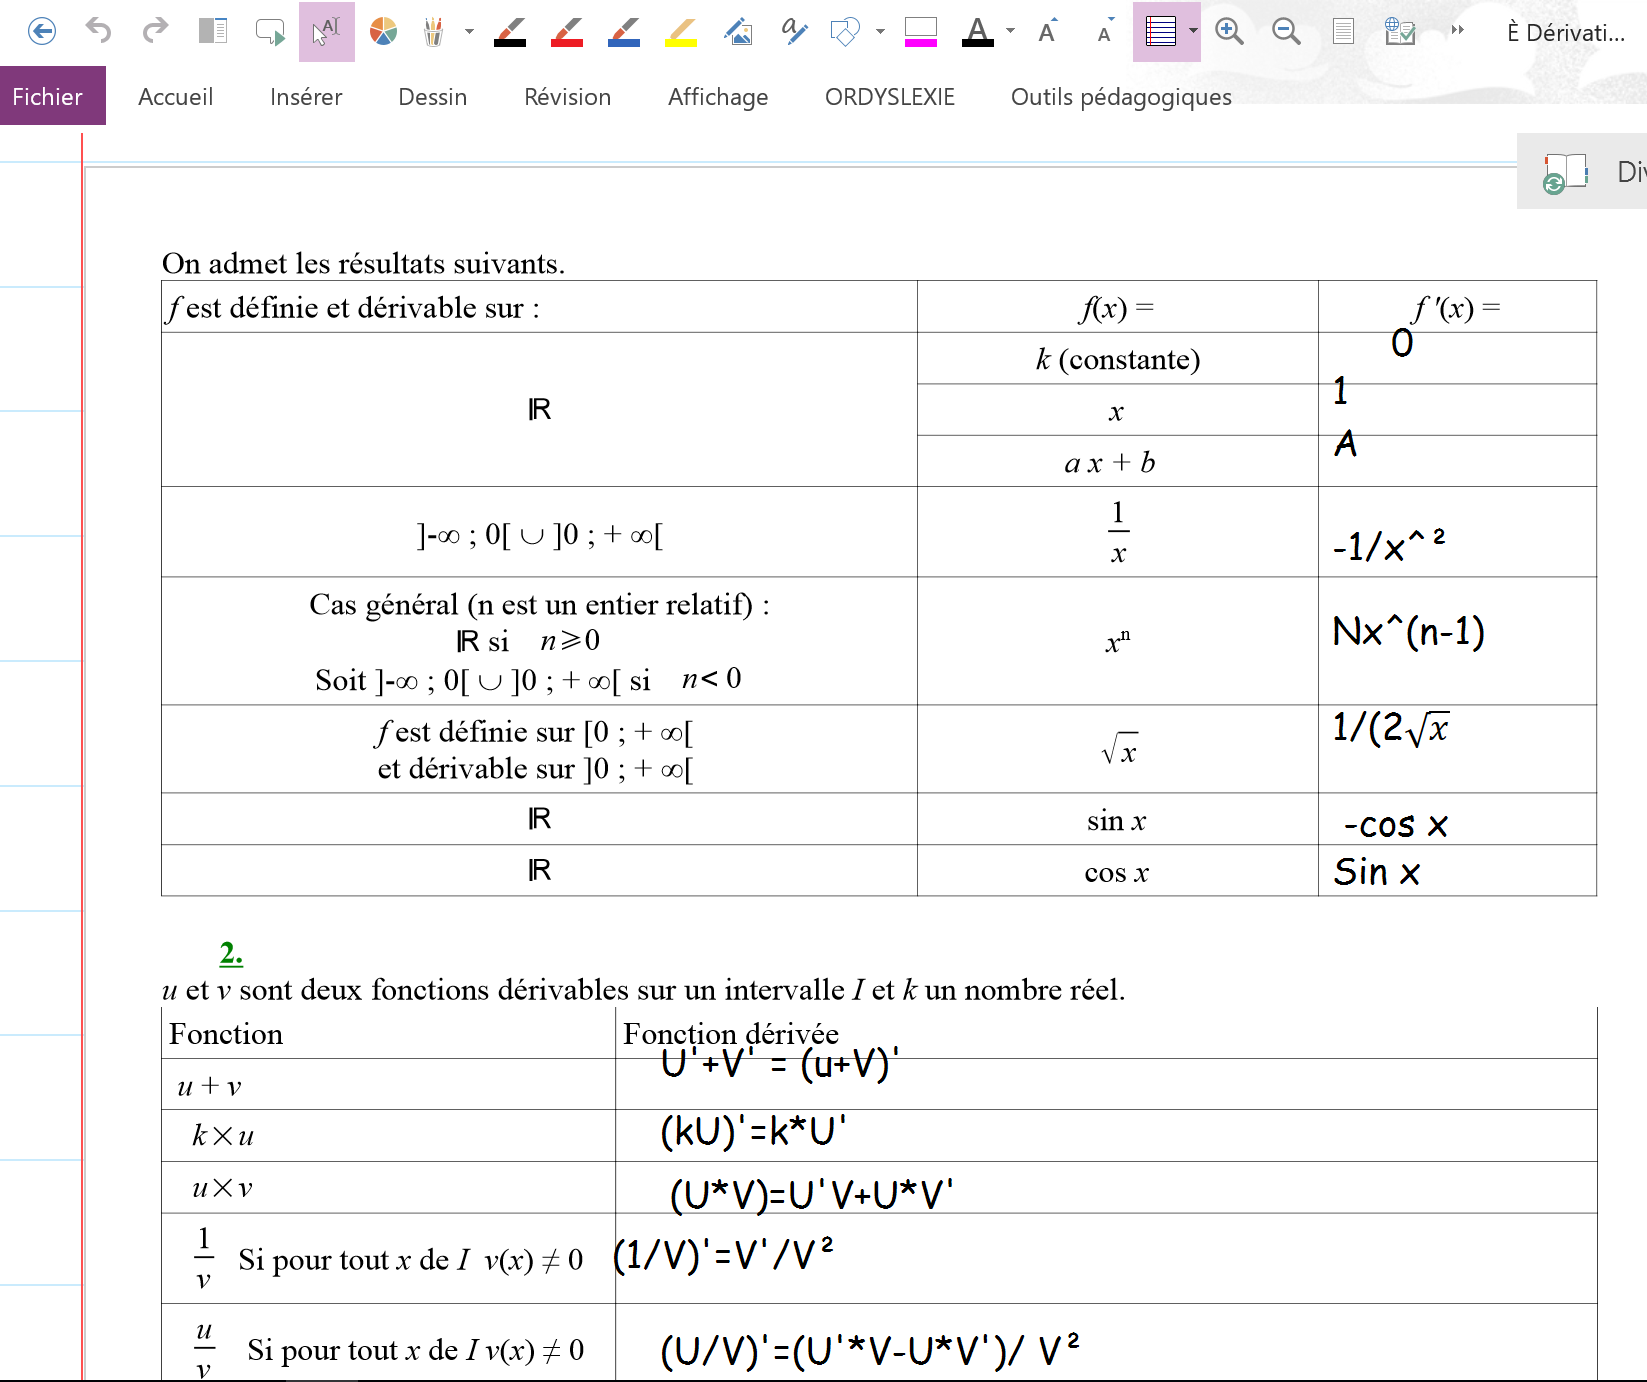Viewport: 1647px width, 1382px height.
Task: Open the color wheel picker icon
Action: [383, 32]
